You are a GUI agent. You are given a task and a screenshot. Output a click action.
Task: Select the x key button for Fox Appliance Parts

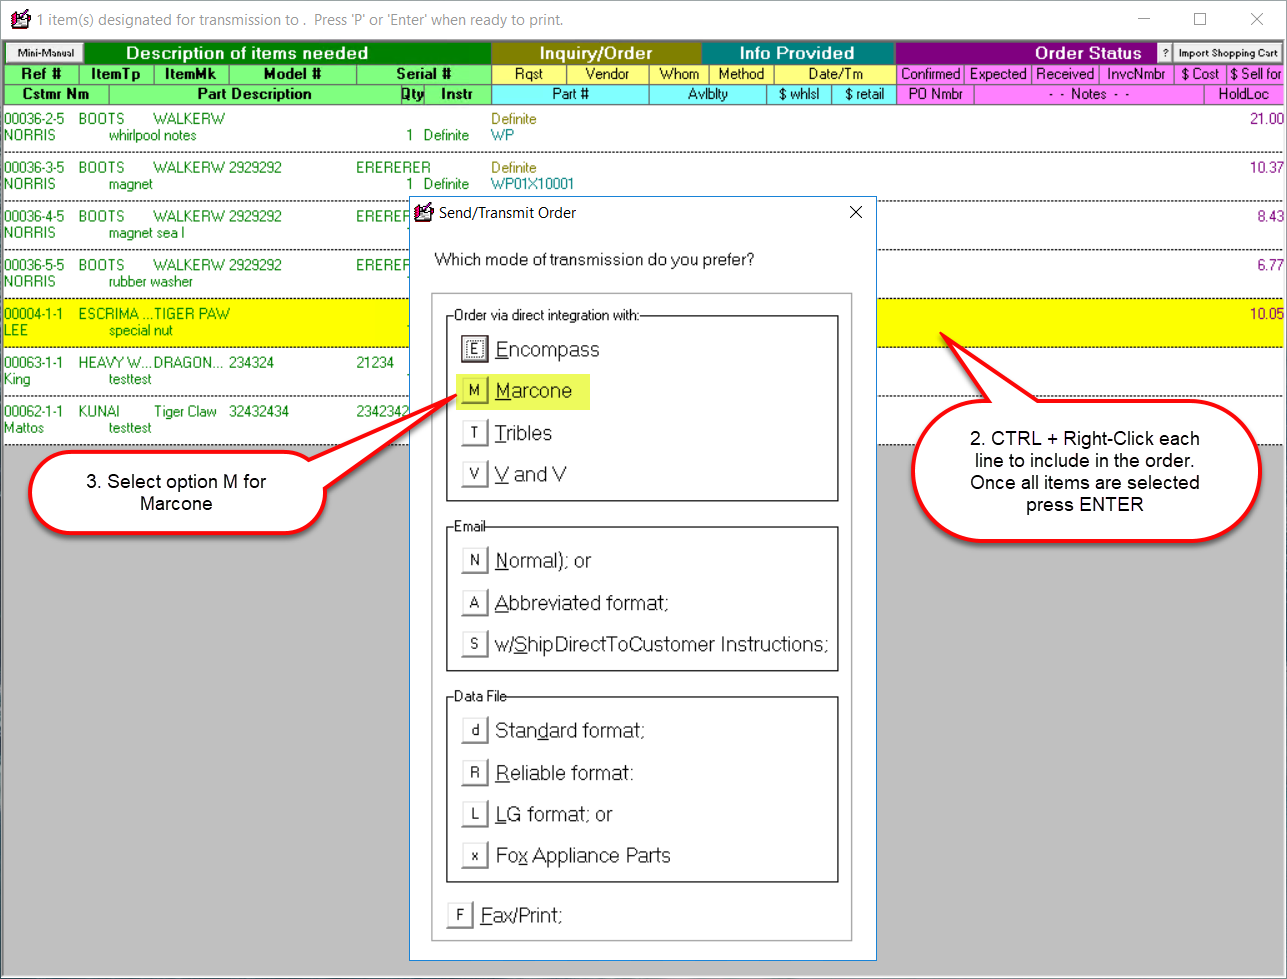pyautogui.click(x=475, y=856)
